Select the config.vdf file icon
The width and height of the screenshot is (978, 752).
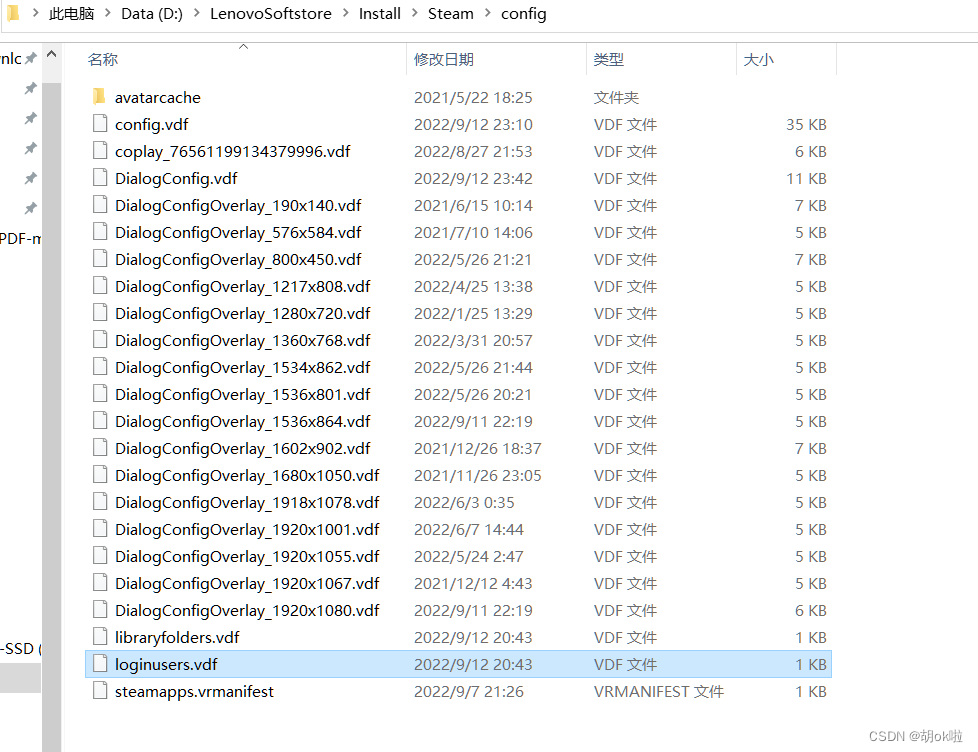tap(99, 124)
